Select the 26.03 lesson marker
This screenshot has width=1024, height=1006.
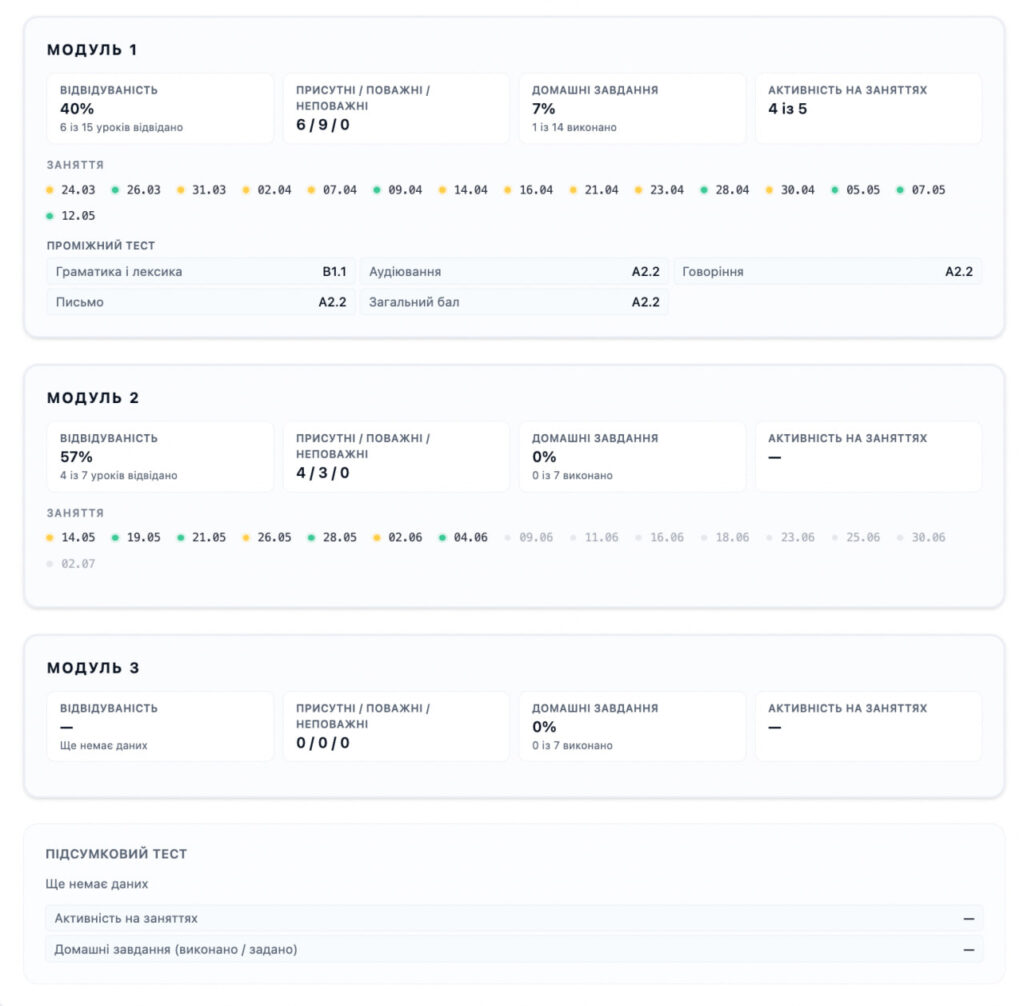coord(136,190)
